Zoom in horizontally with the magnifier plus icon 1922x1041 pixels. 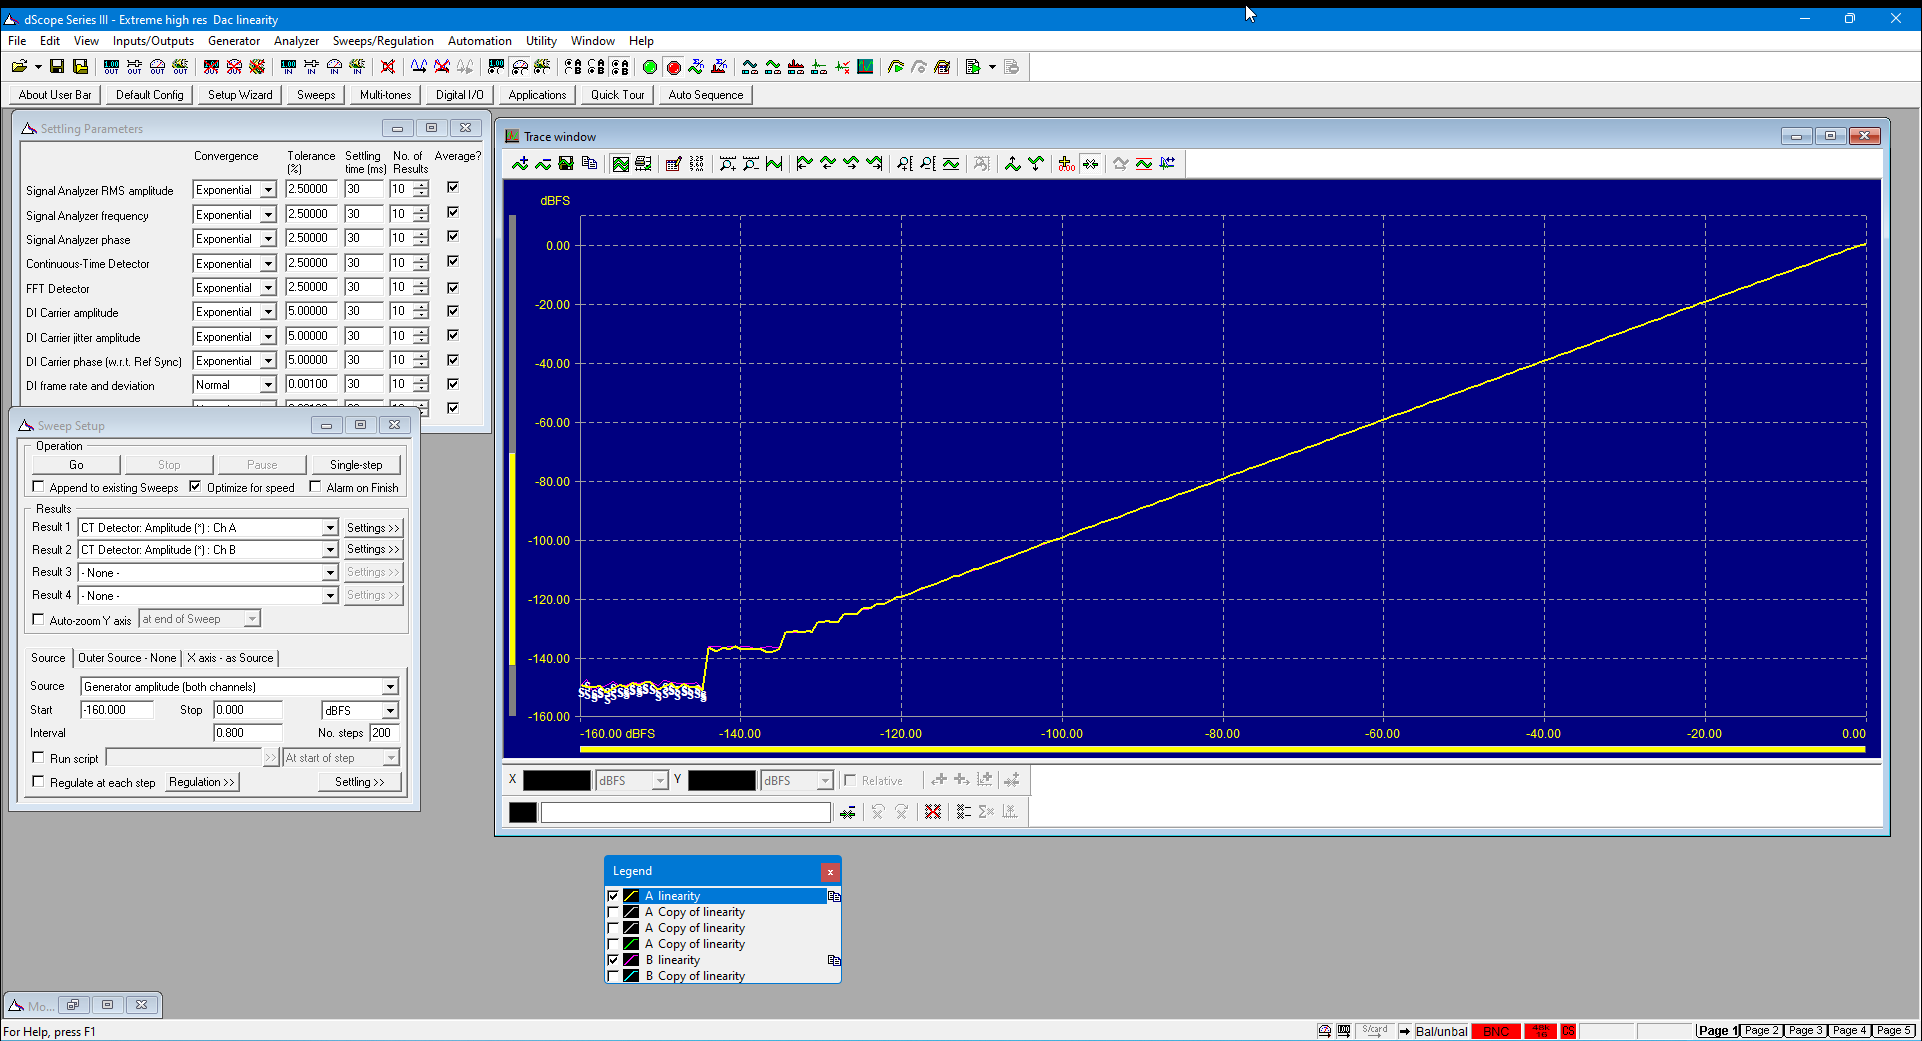(727, 164)
